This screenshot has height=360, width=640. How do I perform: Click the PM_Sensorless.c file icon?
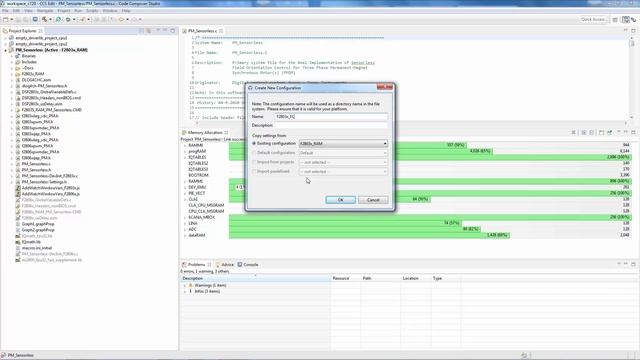pos(18,164)
